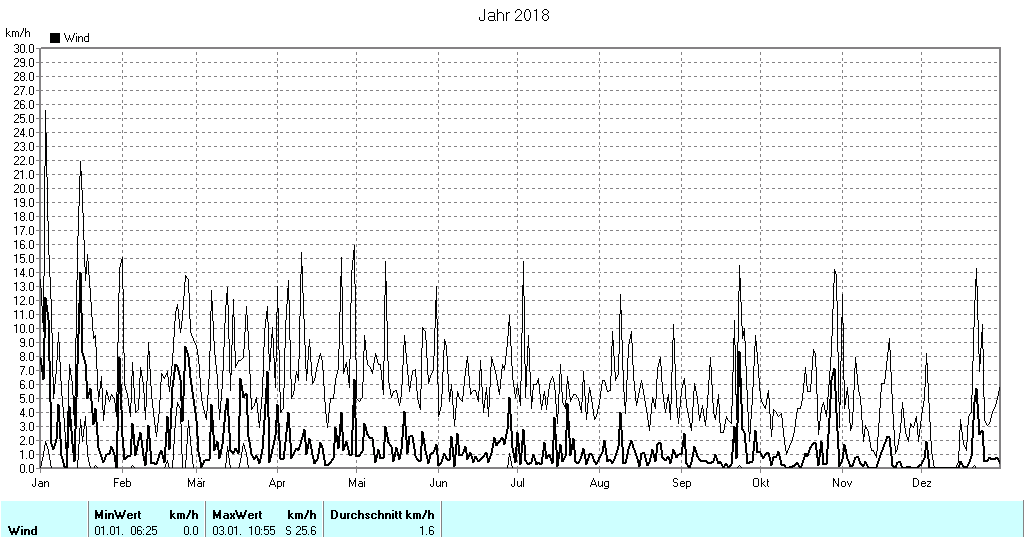Click the Durchschnitt km/h column header
Viewport: 1024px width, 537px height.
tap(384, 514)
